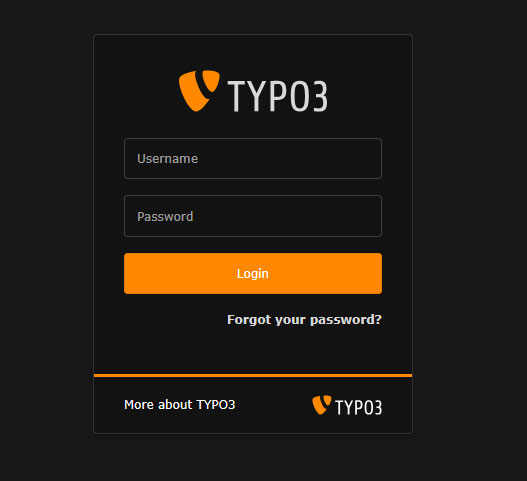Click the left edge of the Login button
Image resolution: width=527 pixels, height=481 pixels.
click(x=128, y=274)
